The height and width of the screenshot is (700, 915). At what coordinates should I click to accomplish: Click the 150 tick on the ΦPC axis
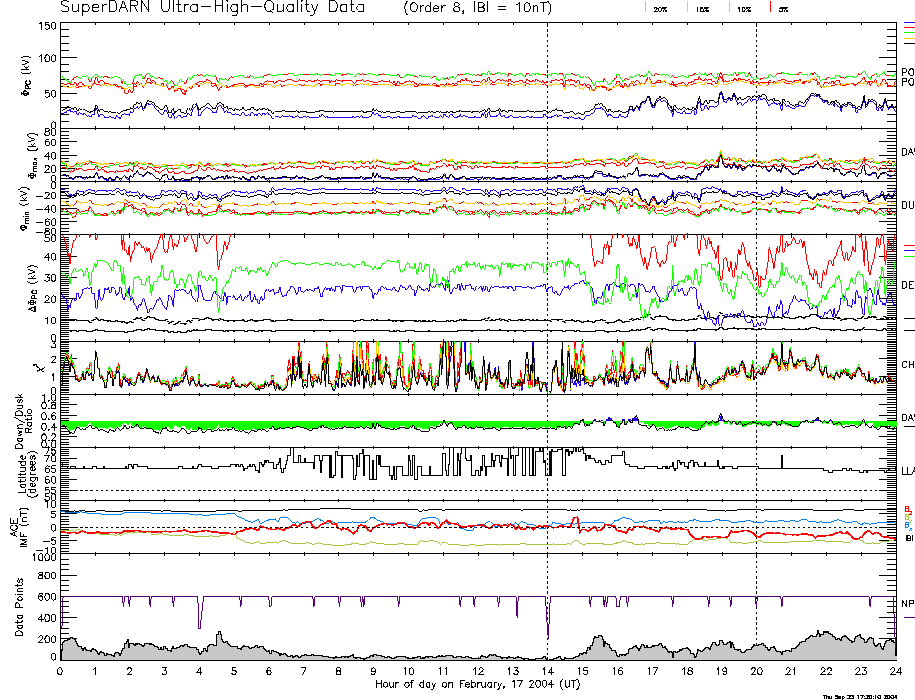coord(48,26)
